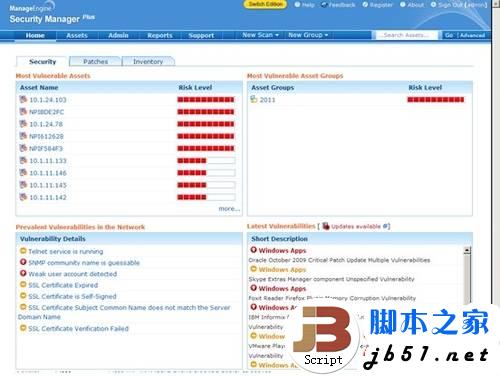Open asset 10.1.24.103

pyautogui.click(x=48, y=100)
